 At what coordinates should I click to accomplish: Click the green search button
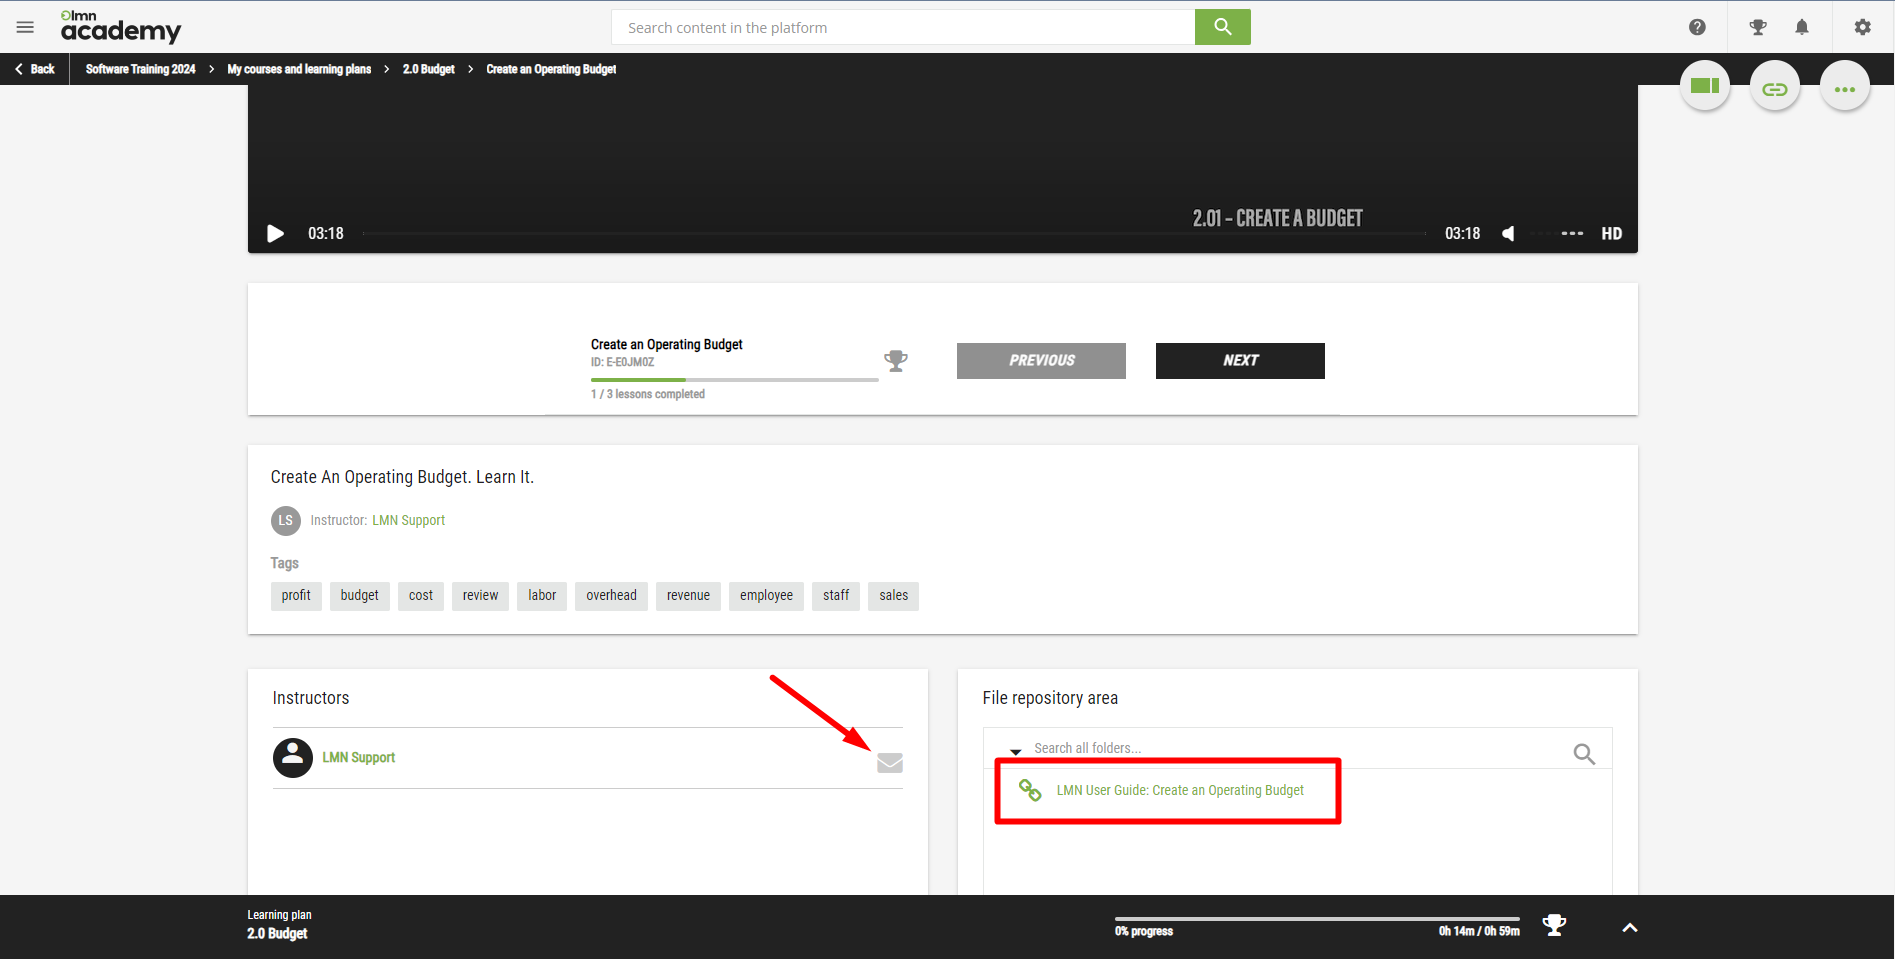point(1222,27)
